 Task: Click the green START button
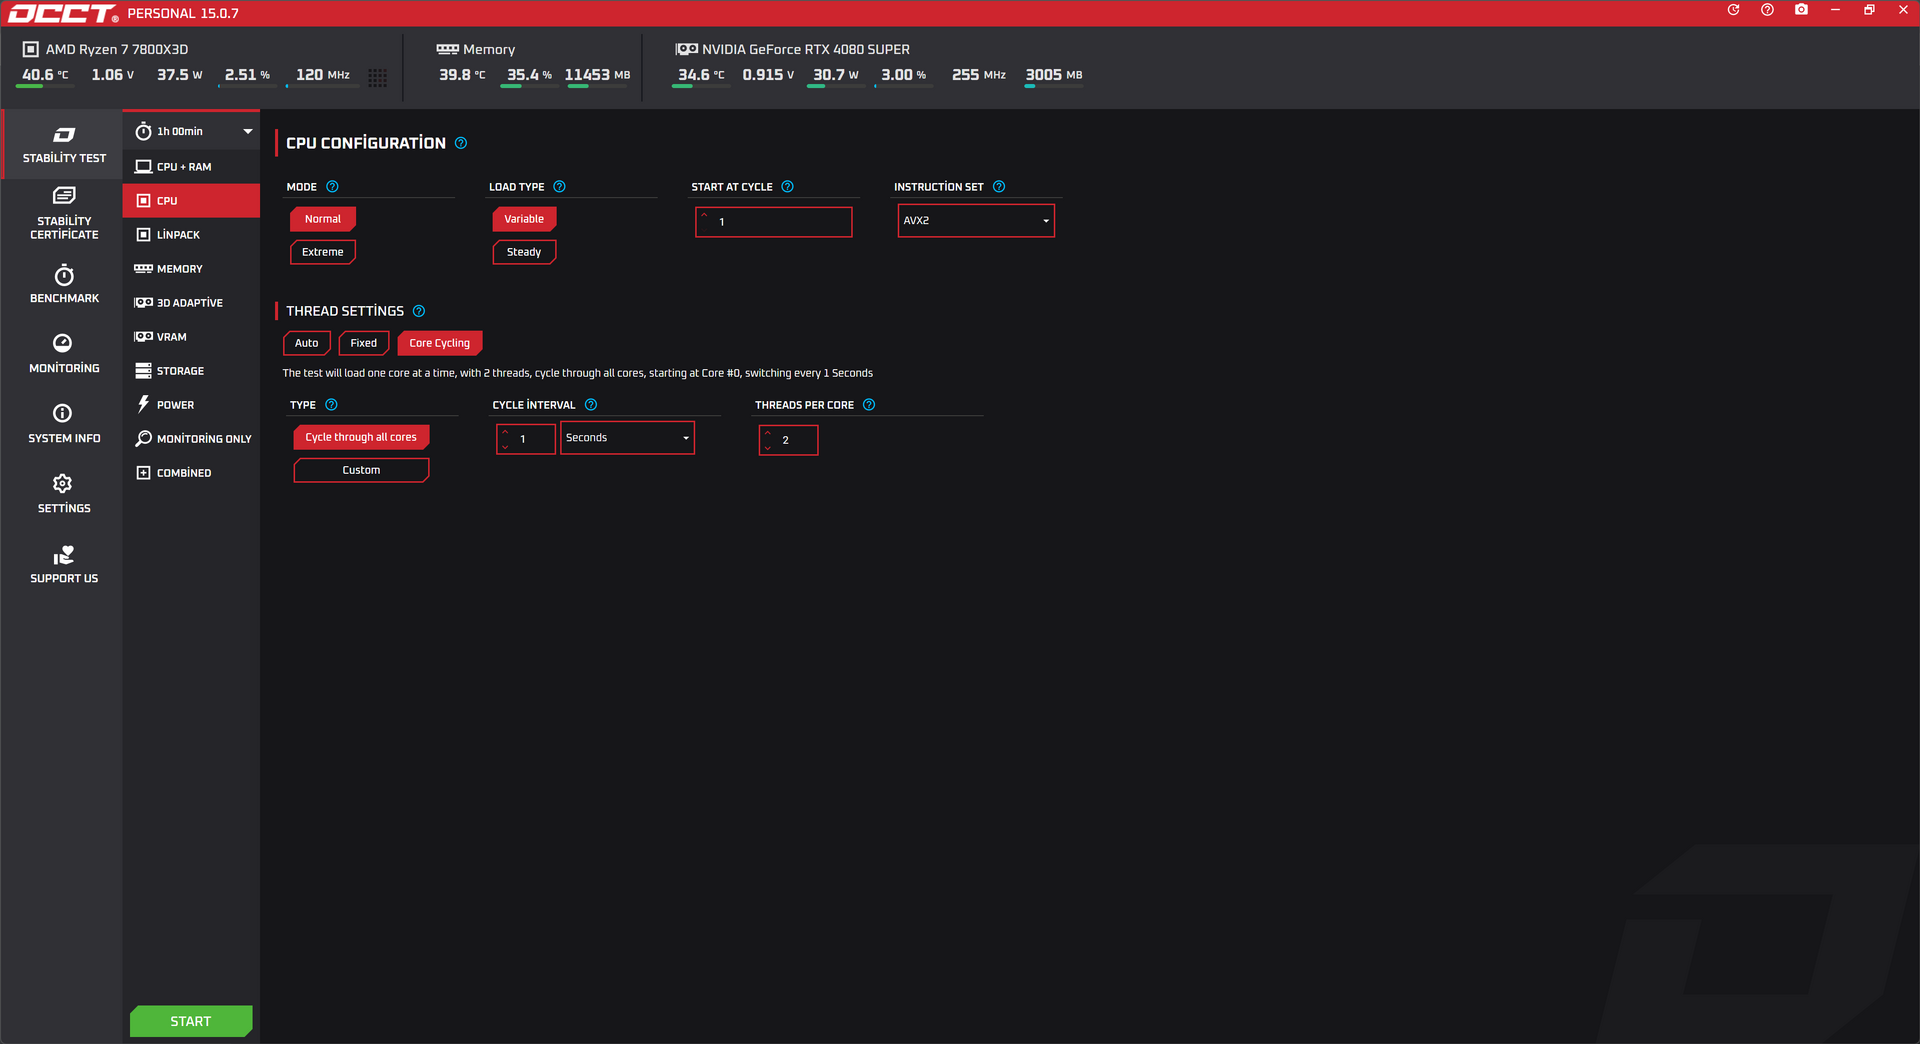191,1021
